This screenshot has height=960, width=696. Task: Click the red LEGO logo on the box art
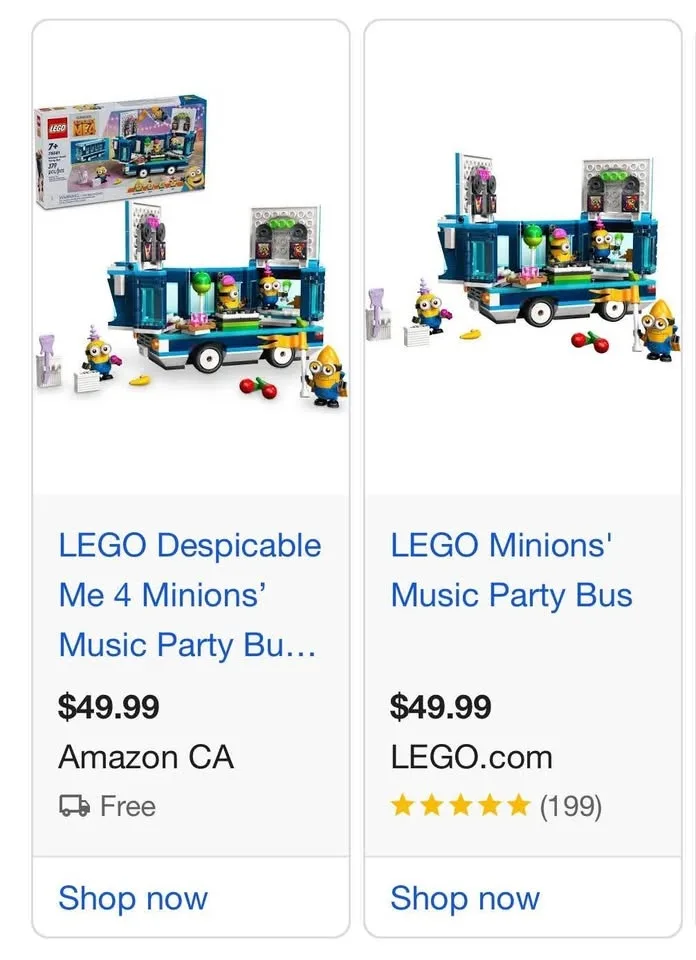tap(57, 128)
